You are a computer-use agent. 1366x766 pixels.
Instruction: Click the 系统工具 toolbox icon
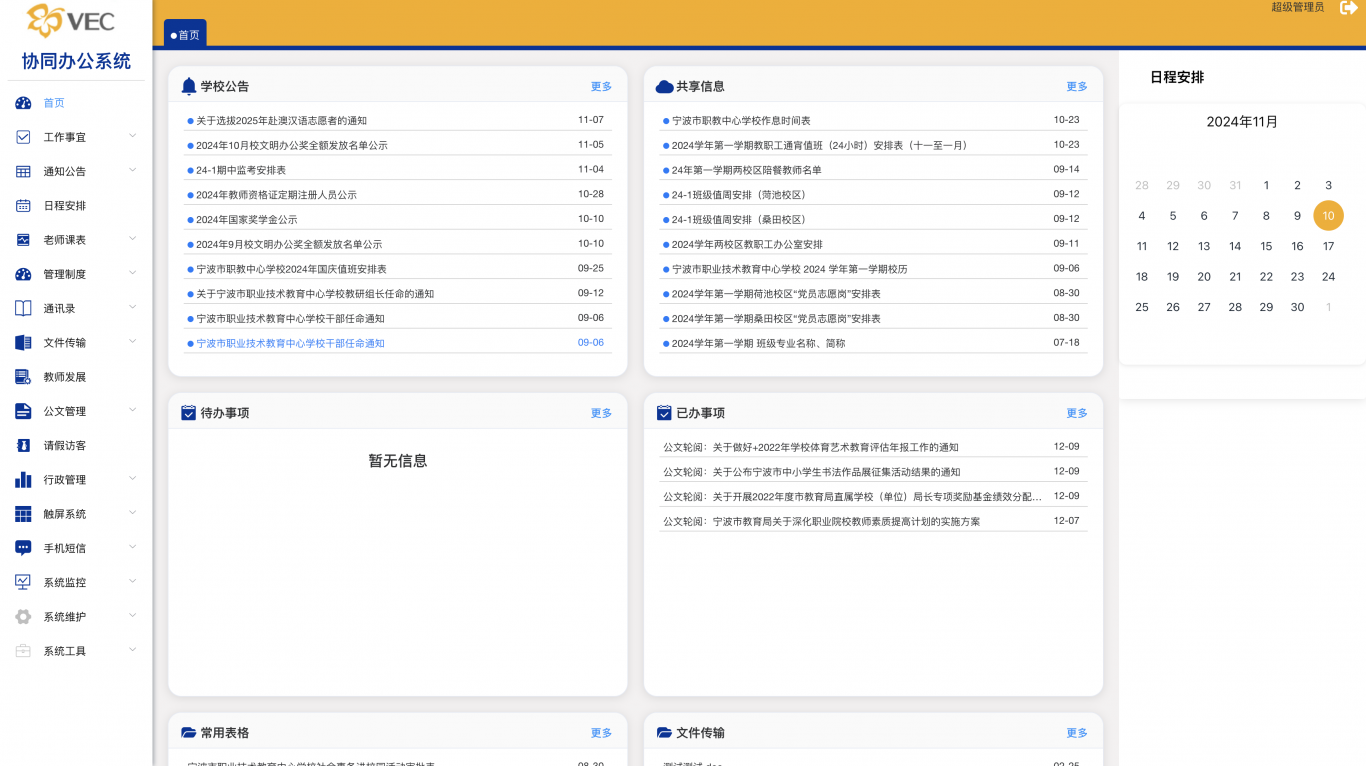pos(23,651)
